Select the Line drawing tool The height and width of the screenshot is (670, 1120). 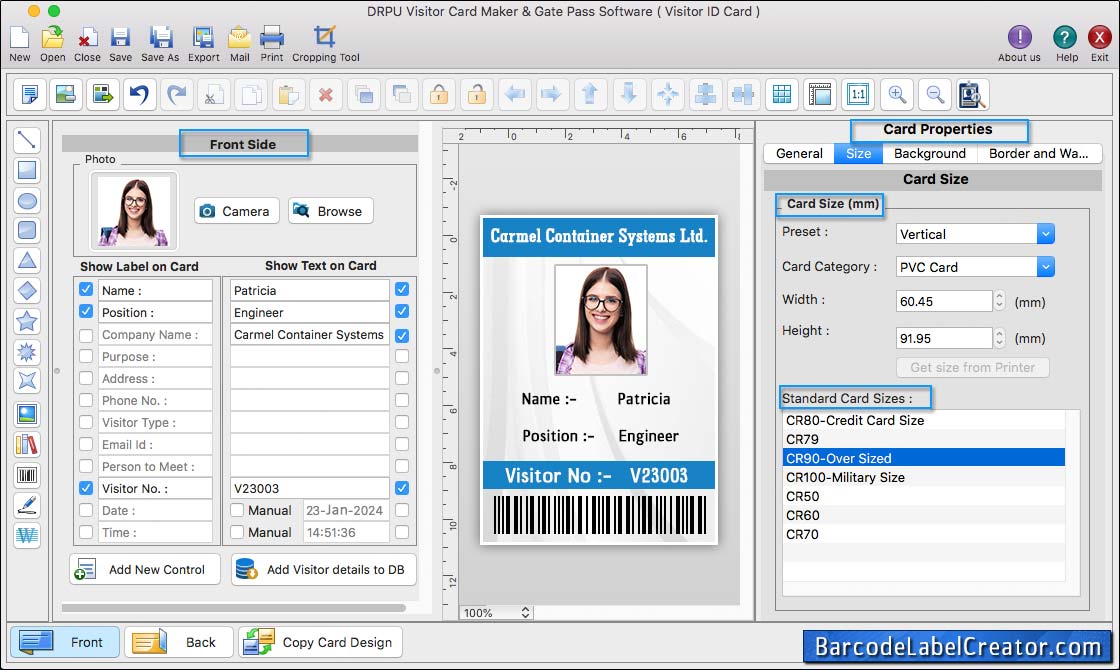[x=27, y=139]
